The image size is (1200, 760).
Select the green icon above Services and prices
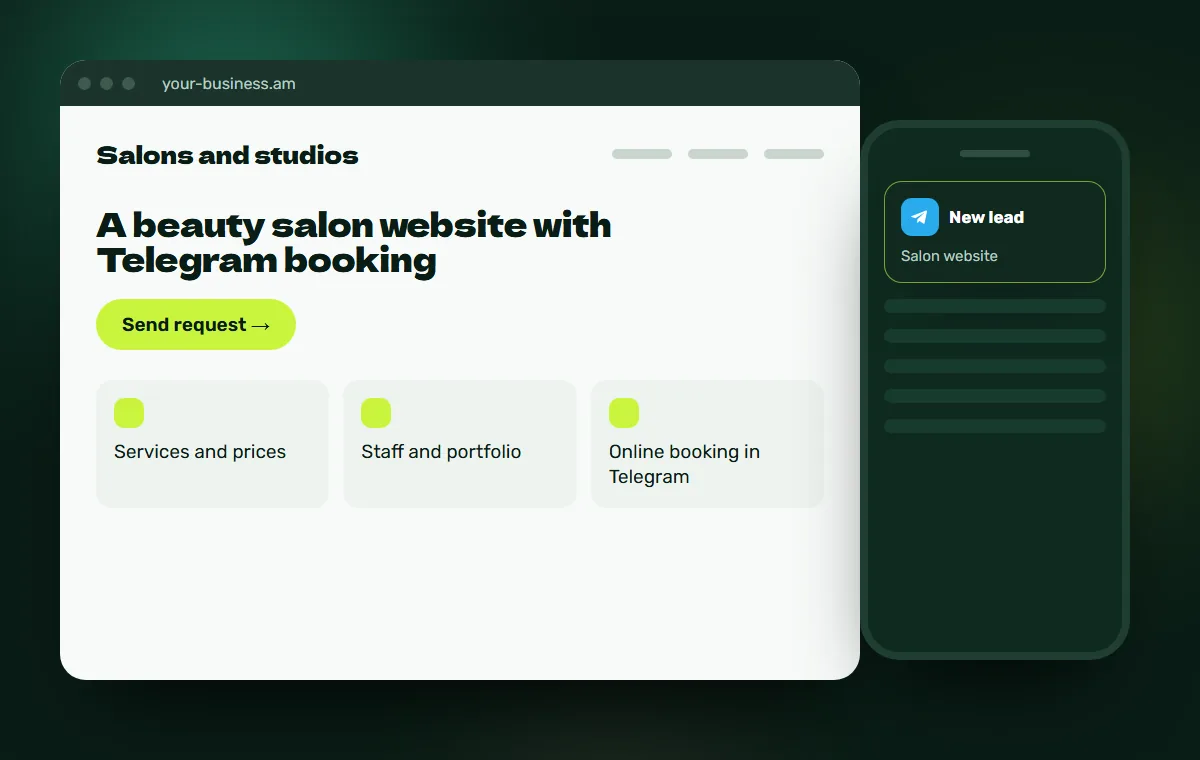click(129, 413)
